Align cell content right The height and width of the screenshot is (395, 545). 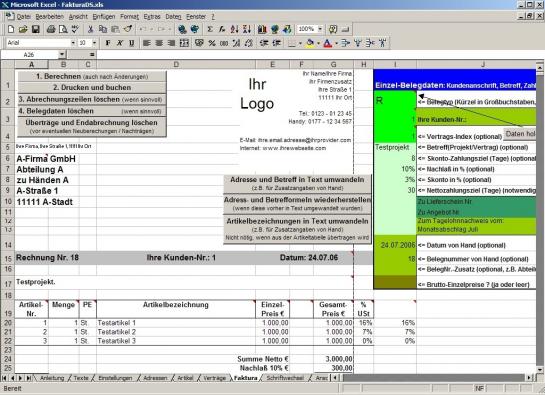pyautogui.click(x=171, y=43)
